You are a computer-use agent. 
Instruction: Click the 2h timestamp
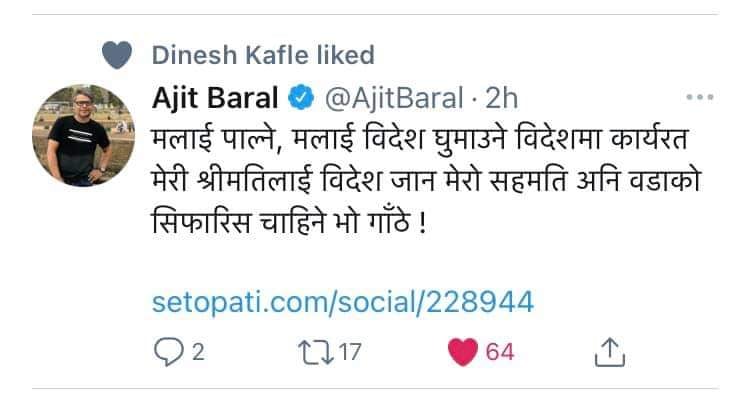coord(502,99)
